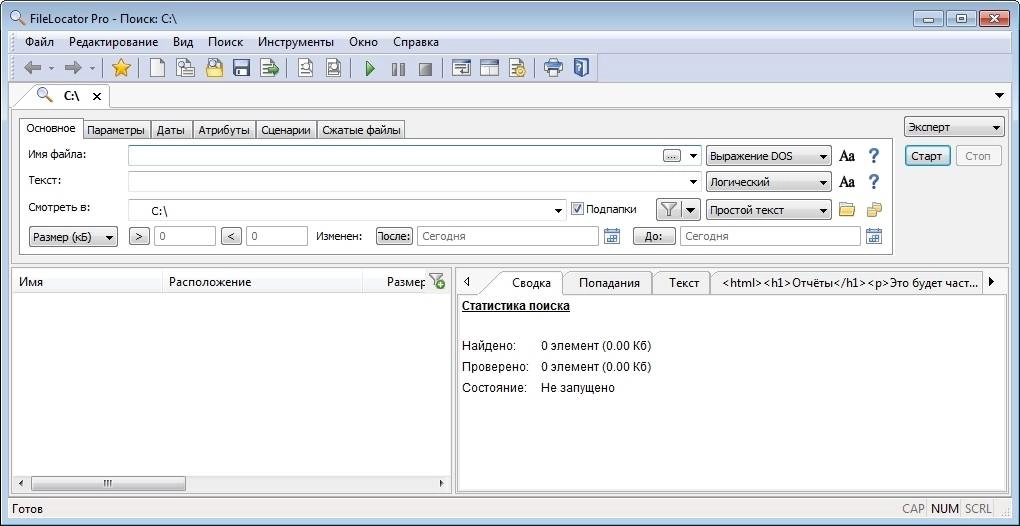Screen dimensions: 1020x526
Task: Open the forward arrow history dropdown
Action: coord(92,68)
